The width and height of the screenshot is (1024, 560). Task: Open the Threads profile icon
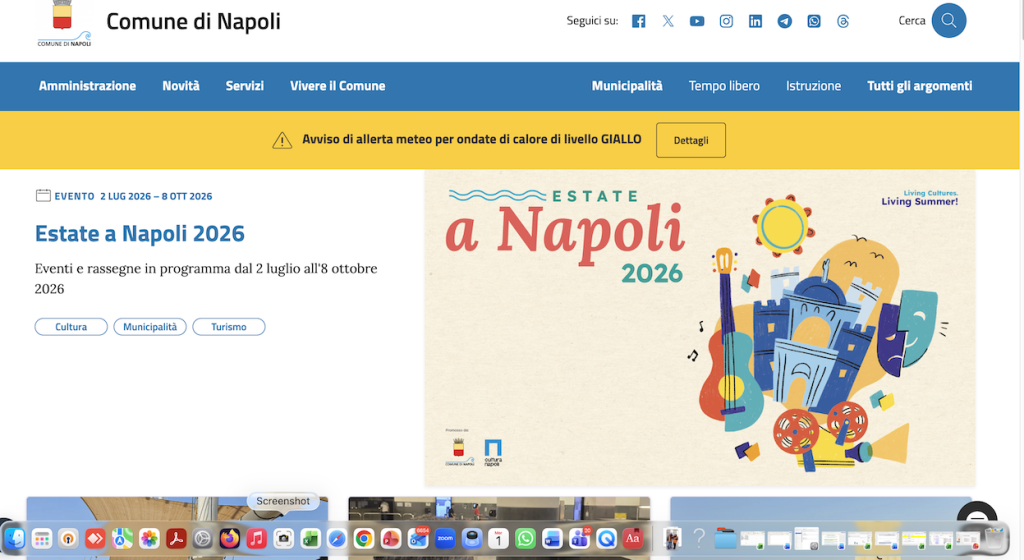(842, 21)
